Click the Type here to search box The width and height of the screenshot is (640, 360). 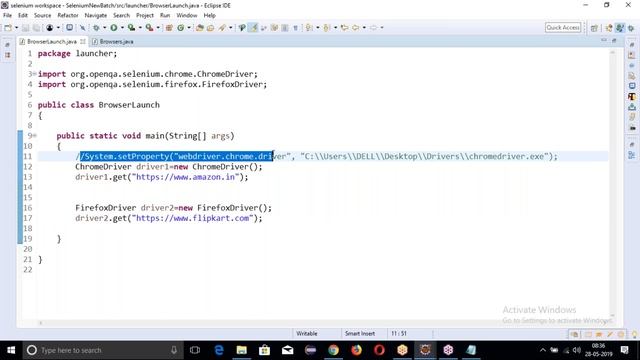102,350
